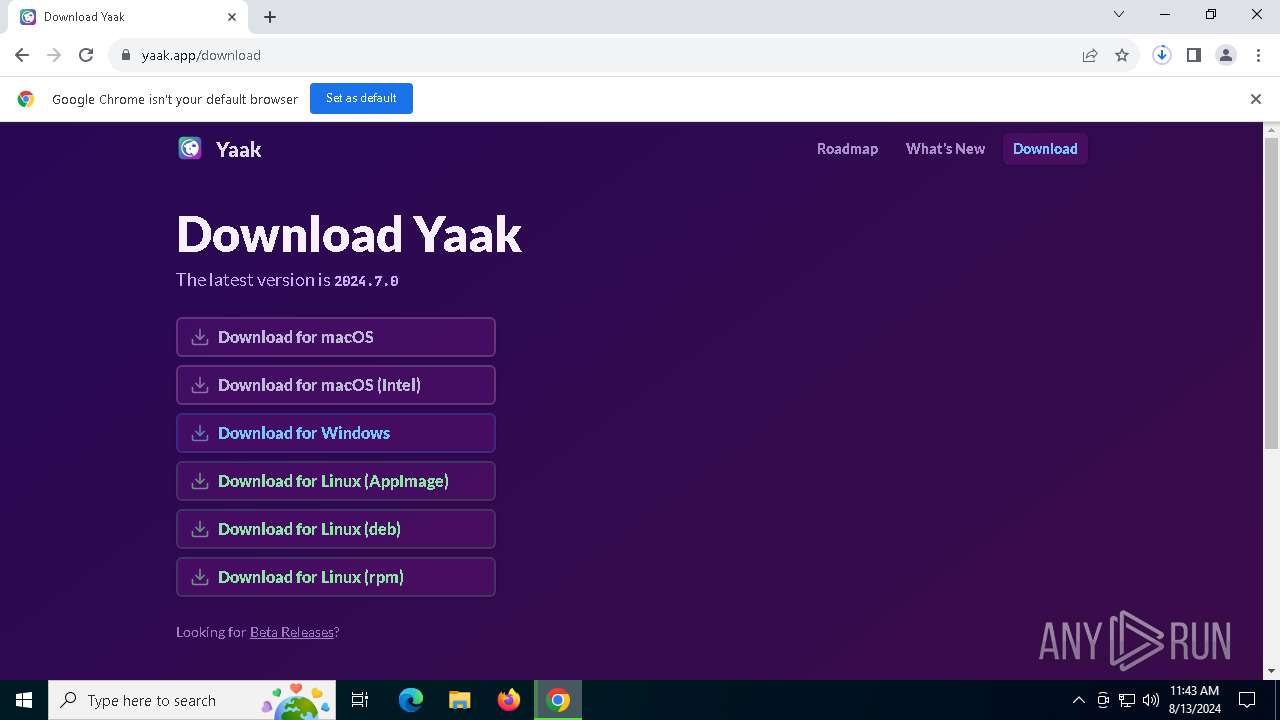Screen dimensions: 1280x720
Task: Download Yaak for Windows
Action: (x=336, y=433)
